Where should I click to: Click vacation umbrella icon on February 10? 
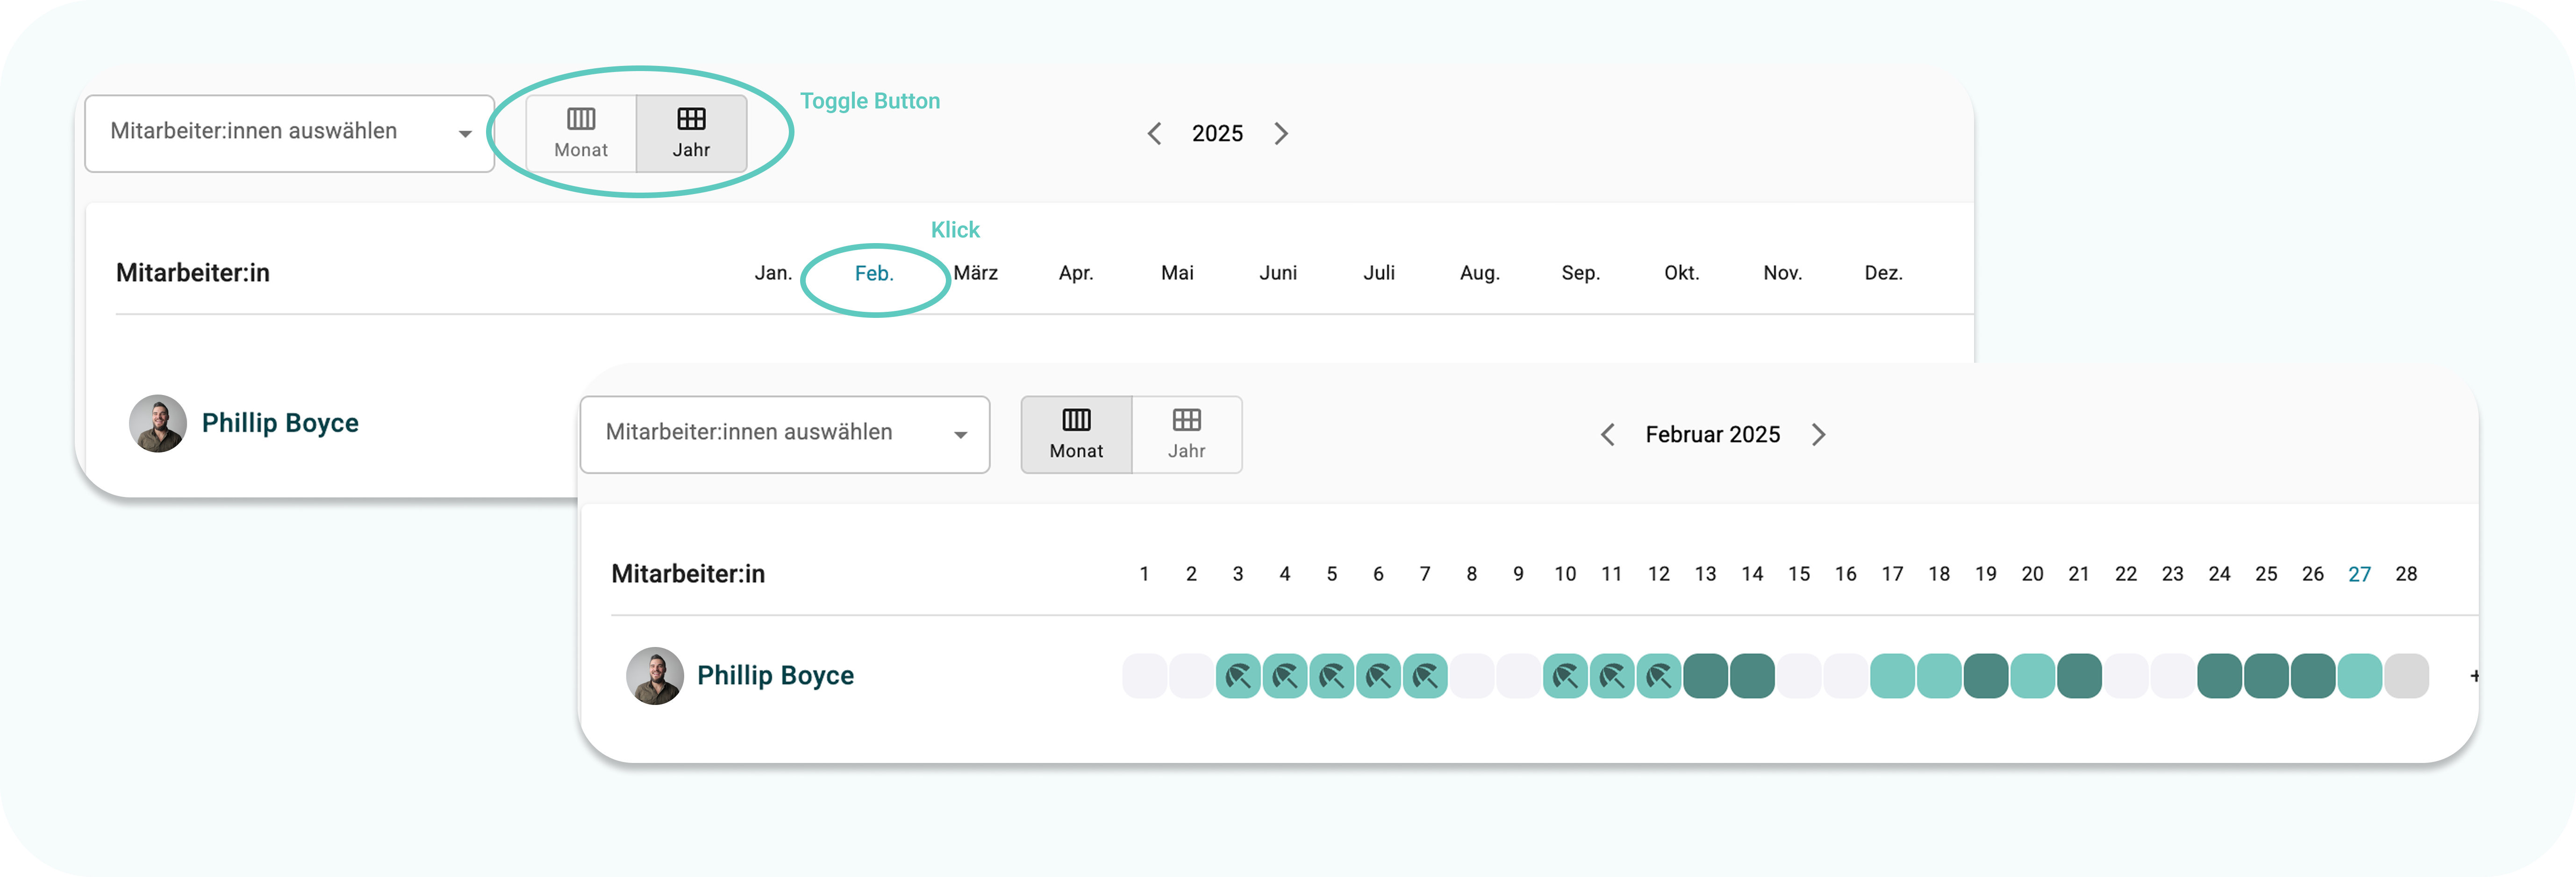pos(1565,677)
